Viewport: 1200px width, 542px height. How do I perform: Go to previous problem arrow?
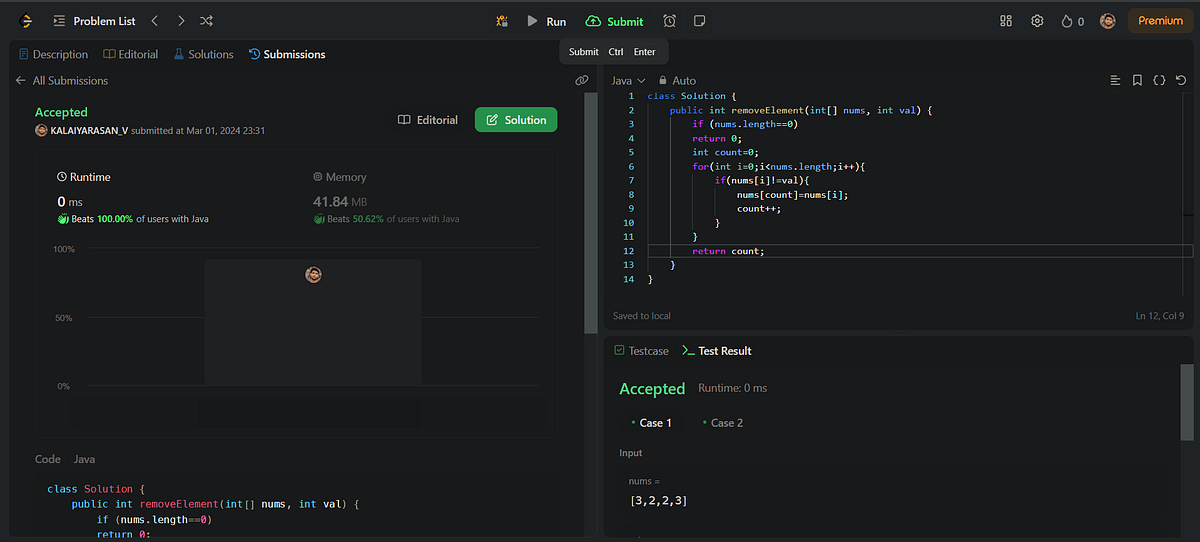pos(154,21)
